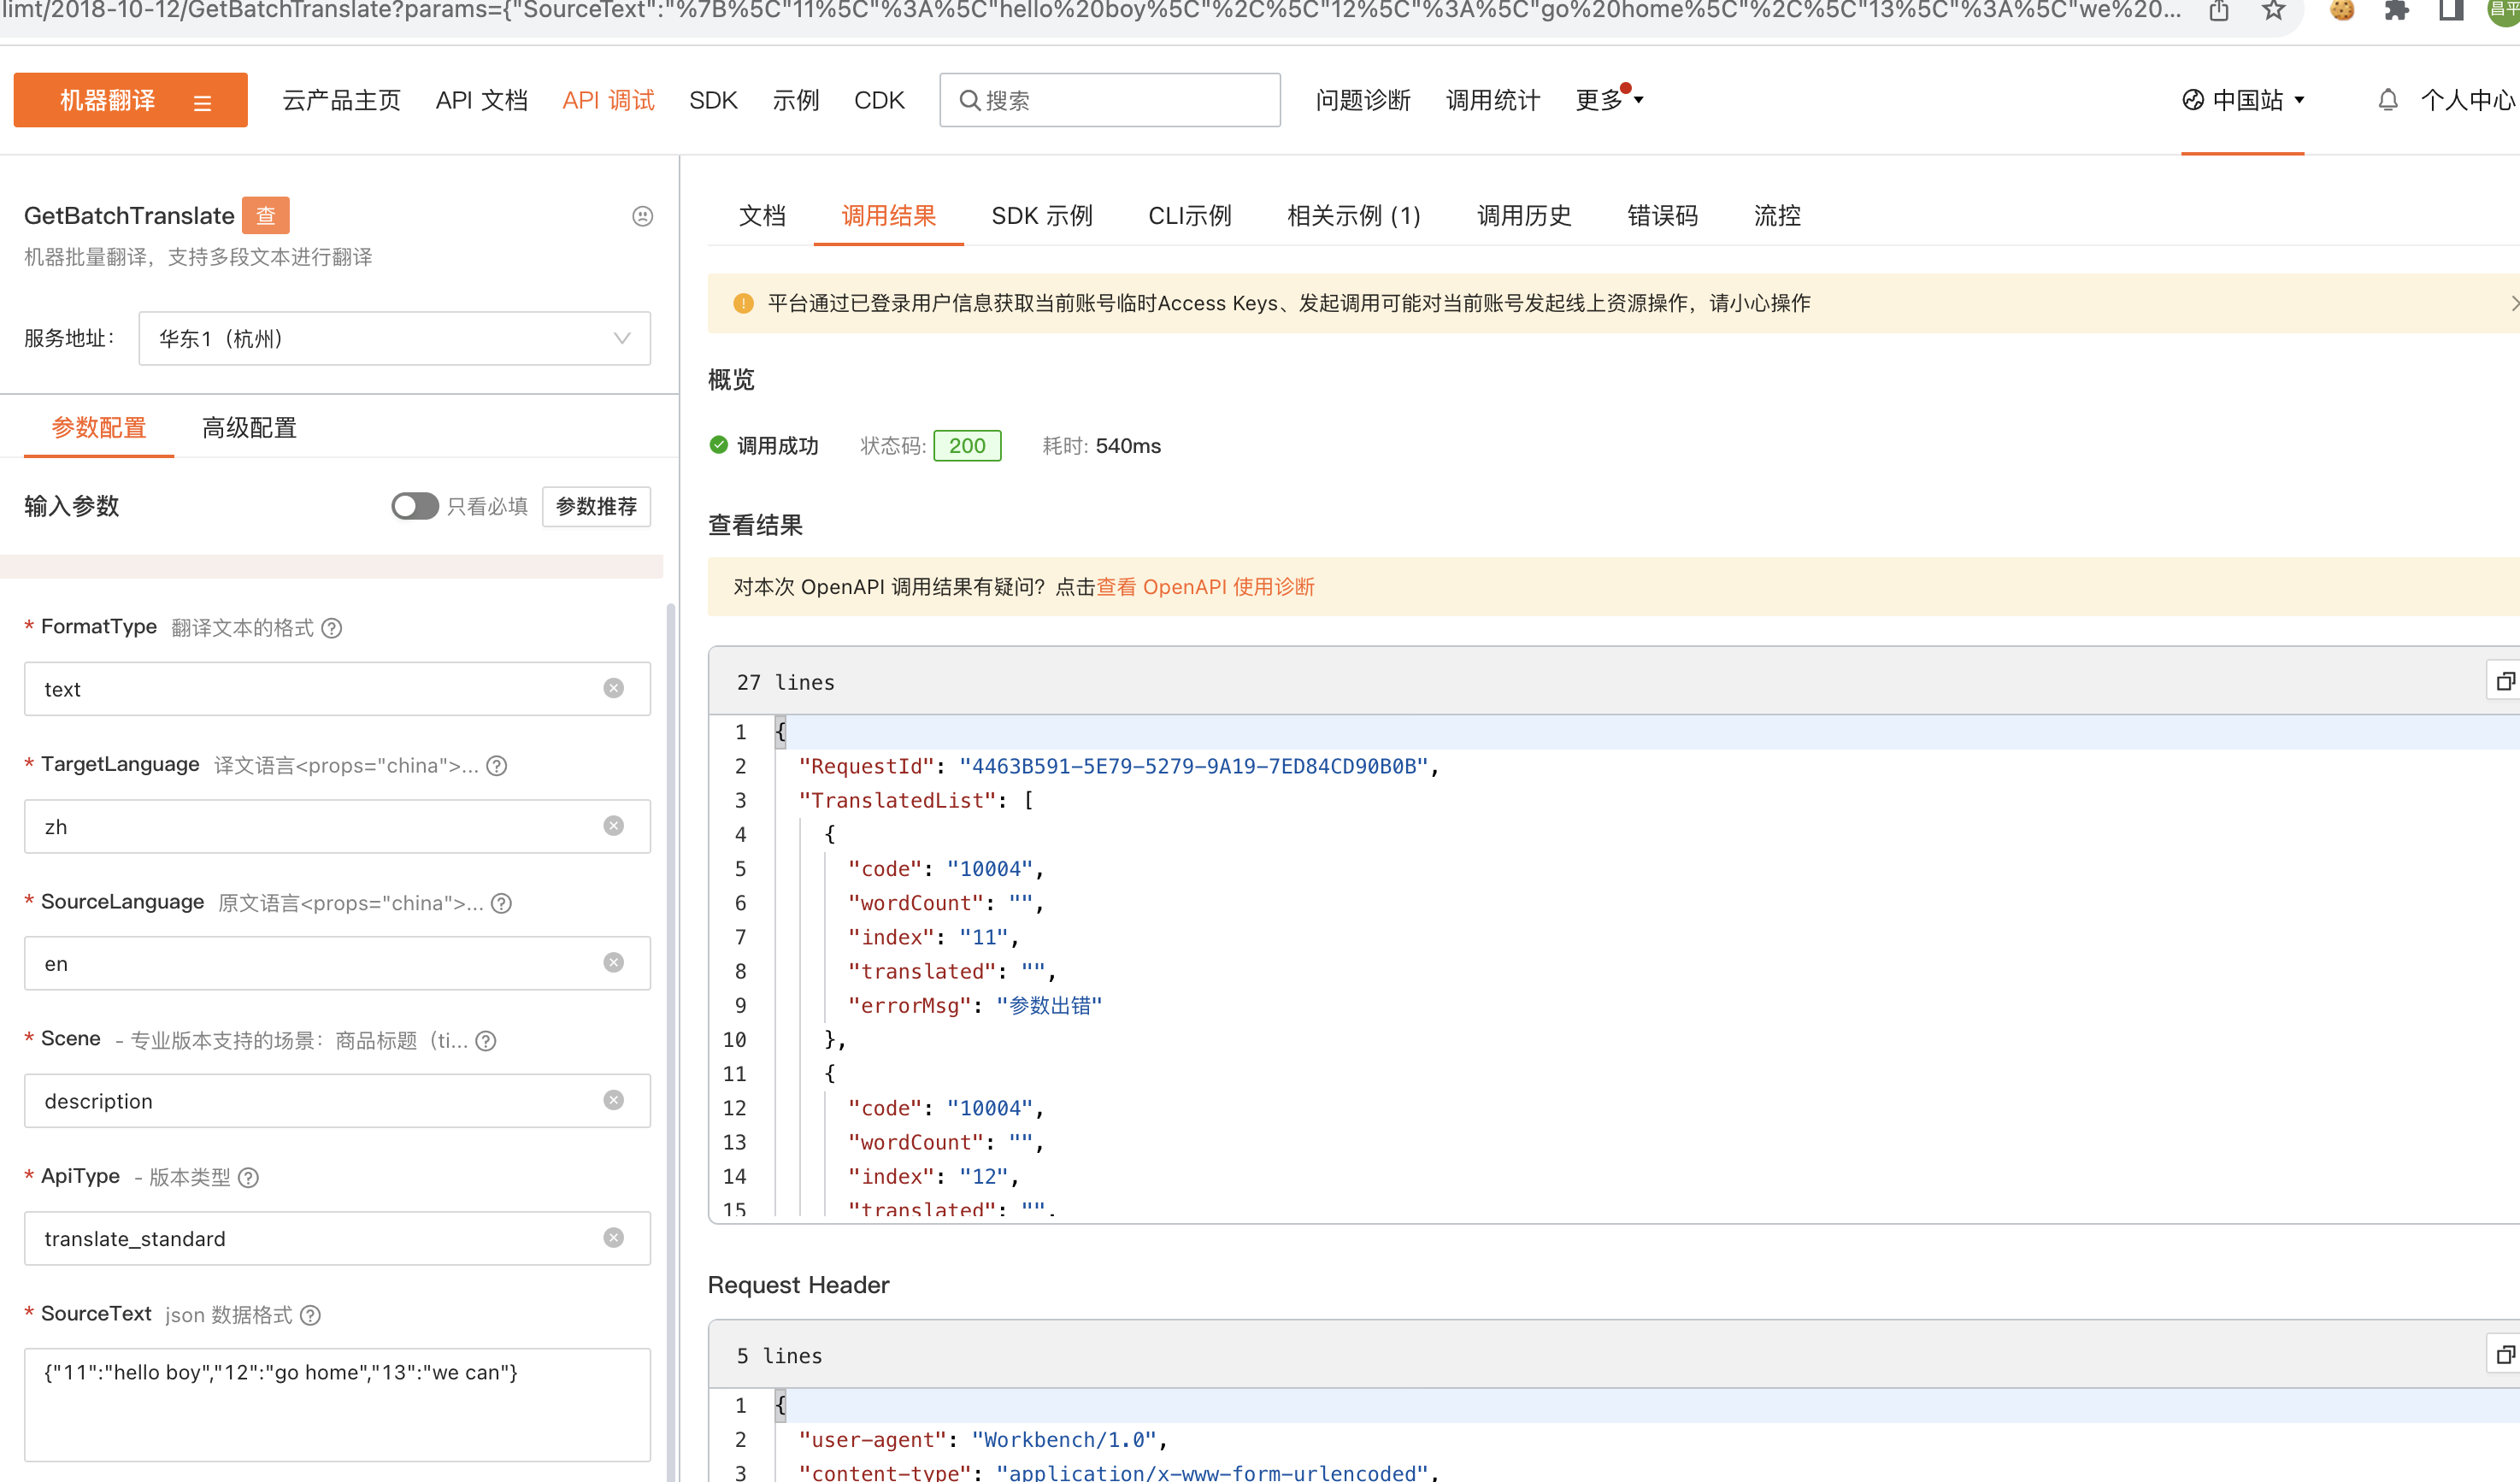Open 个人中心
The width and height of the screenshot is (2520, 1482).
2467,100
